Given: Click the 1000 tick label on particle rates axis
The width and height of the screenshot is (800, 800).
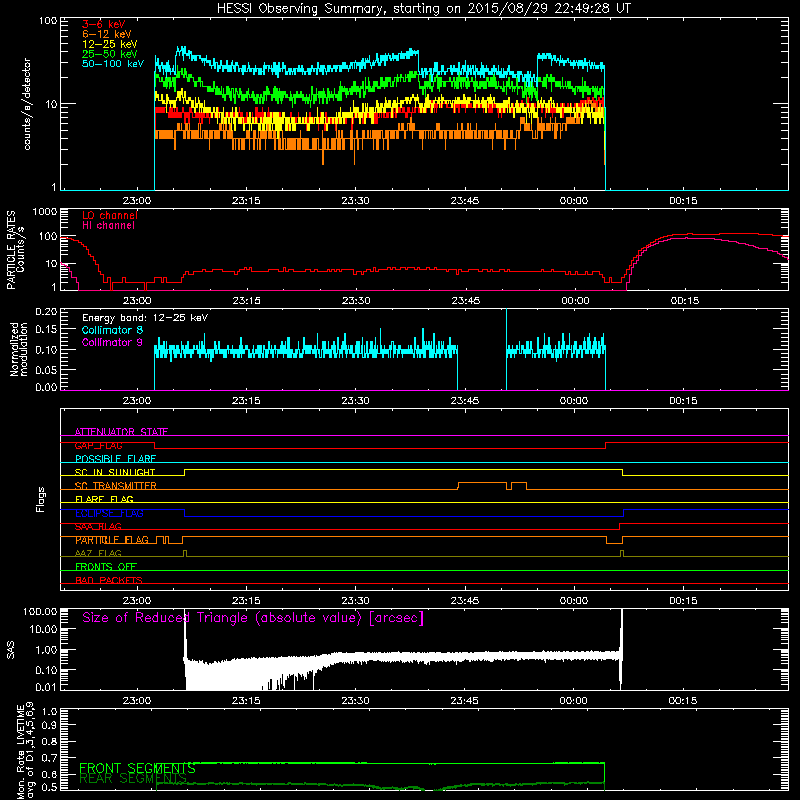Looking at the screenshot, I should 44,212.
